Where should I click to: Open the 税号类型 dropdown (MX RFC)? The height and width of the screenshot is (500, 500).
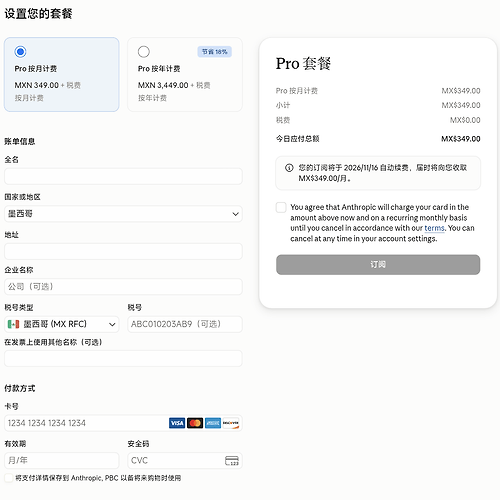pos(62,324)
